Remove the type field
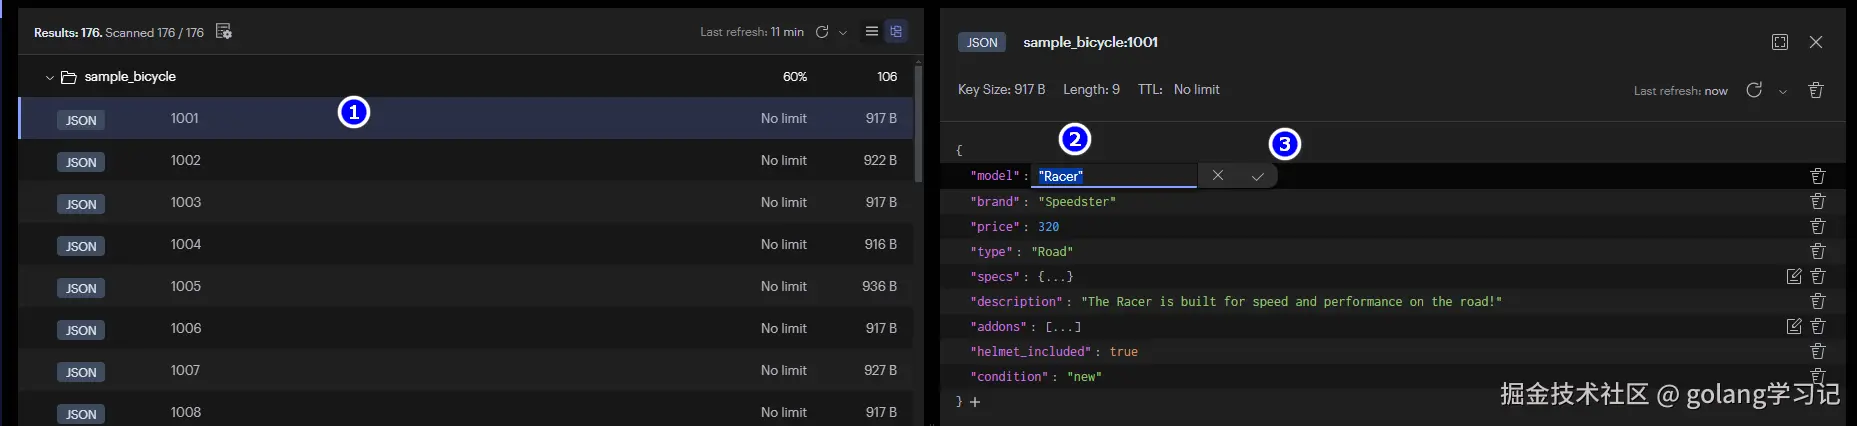This screenshot has width=1857, height=426. (1818, 251)
